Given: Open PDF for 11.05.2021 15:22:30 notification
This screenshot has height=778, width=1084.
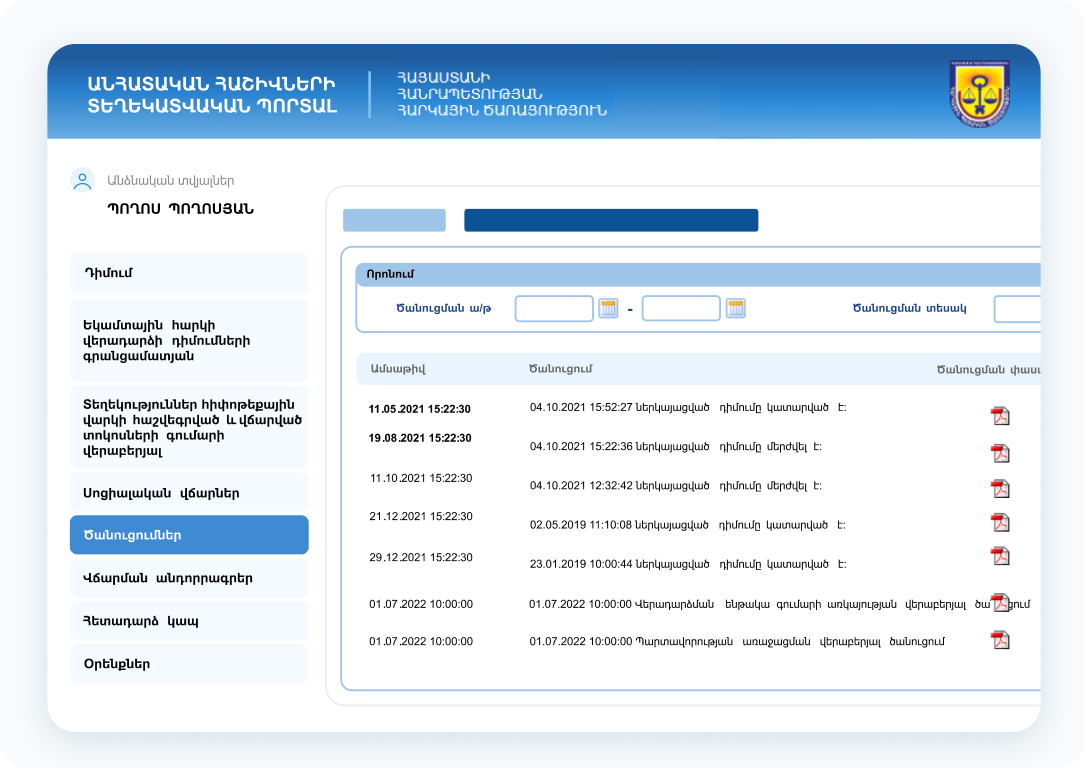Looking at the screenshot, I should [x=999, y=416].
